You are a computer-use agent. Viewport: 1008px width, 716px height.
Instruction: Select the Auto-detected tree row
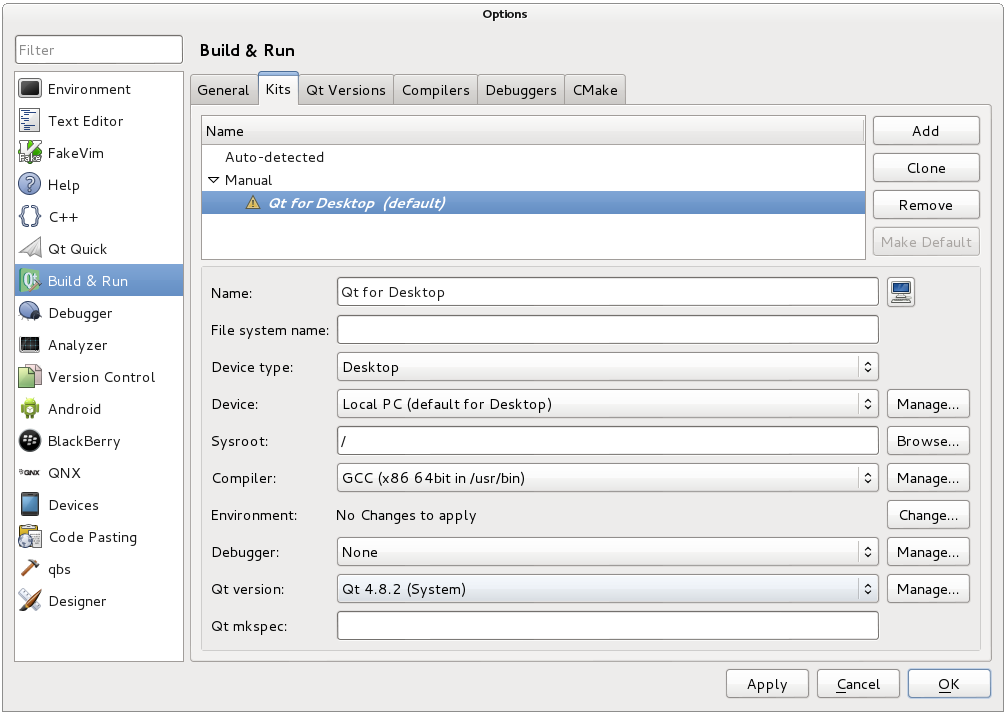click(534, 157)
